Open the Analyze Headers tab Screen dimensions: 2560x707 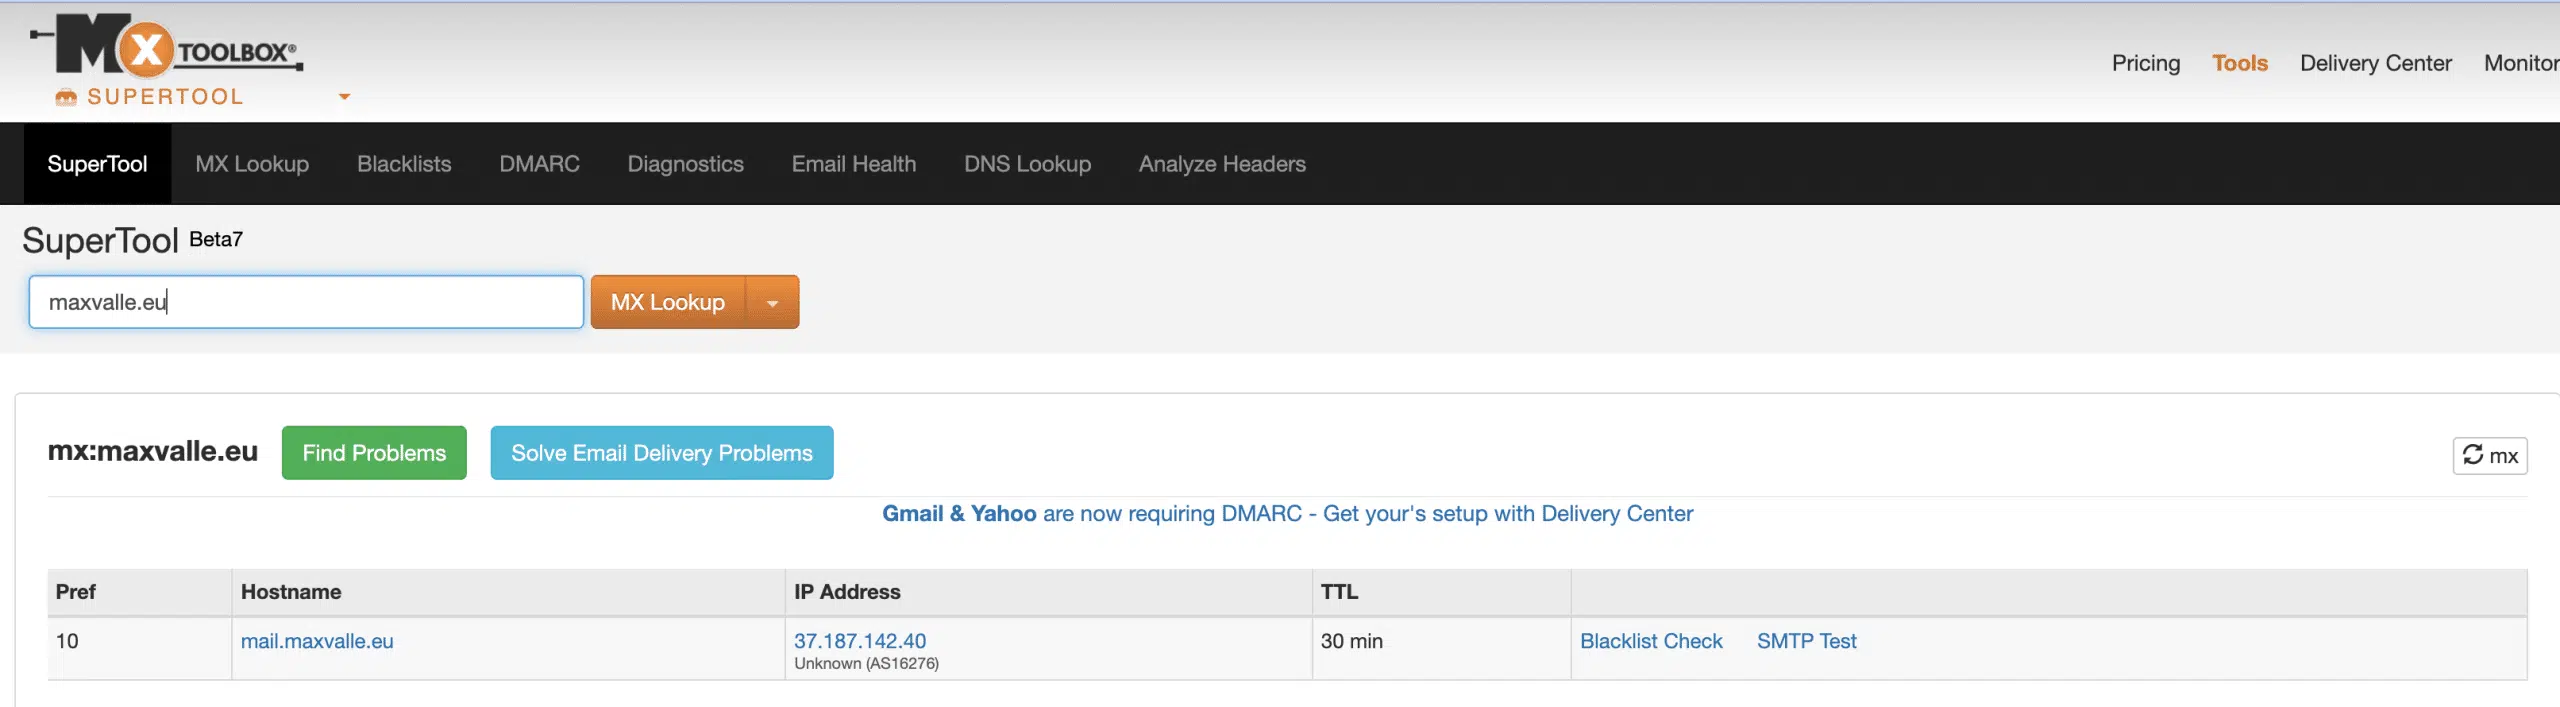click(1221, 164)
